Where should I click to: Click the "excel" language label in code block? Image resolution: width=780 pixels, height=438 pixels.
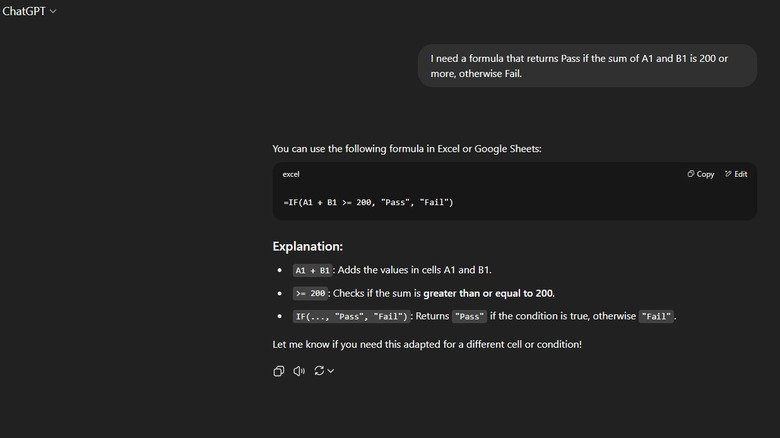tap(292, 174)
